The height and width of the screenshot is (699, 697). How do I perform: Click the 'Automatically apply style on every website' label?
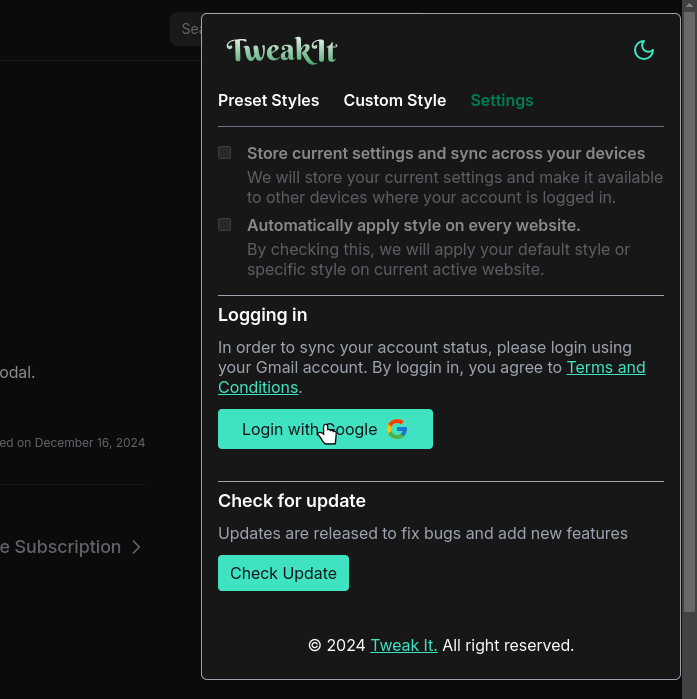click(x=413, y=226)
